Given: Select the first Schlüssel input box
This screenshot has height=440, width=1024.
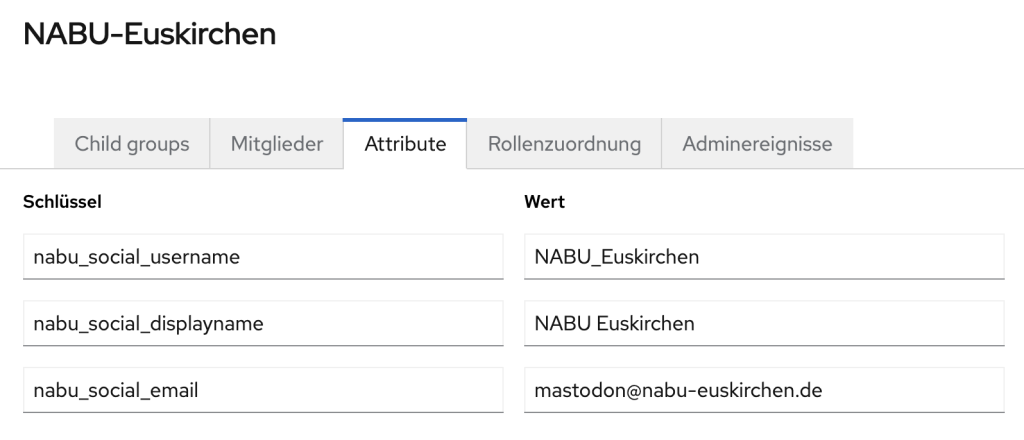Looking at the screenshot, I should (263, 257).
